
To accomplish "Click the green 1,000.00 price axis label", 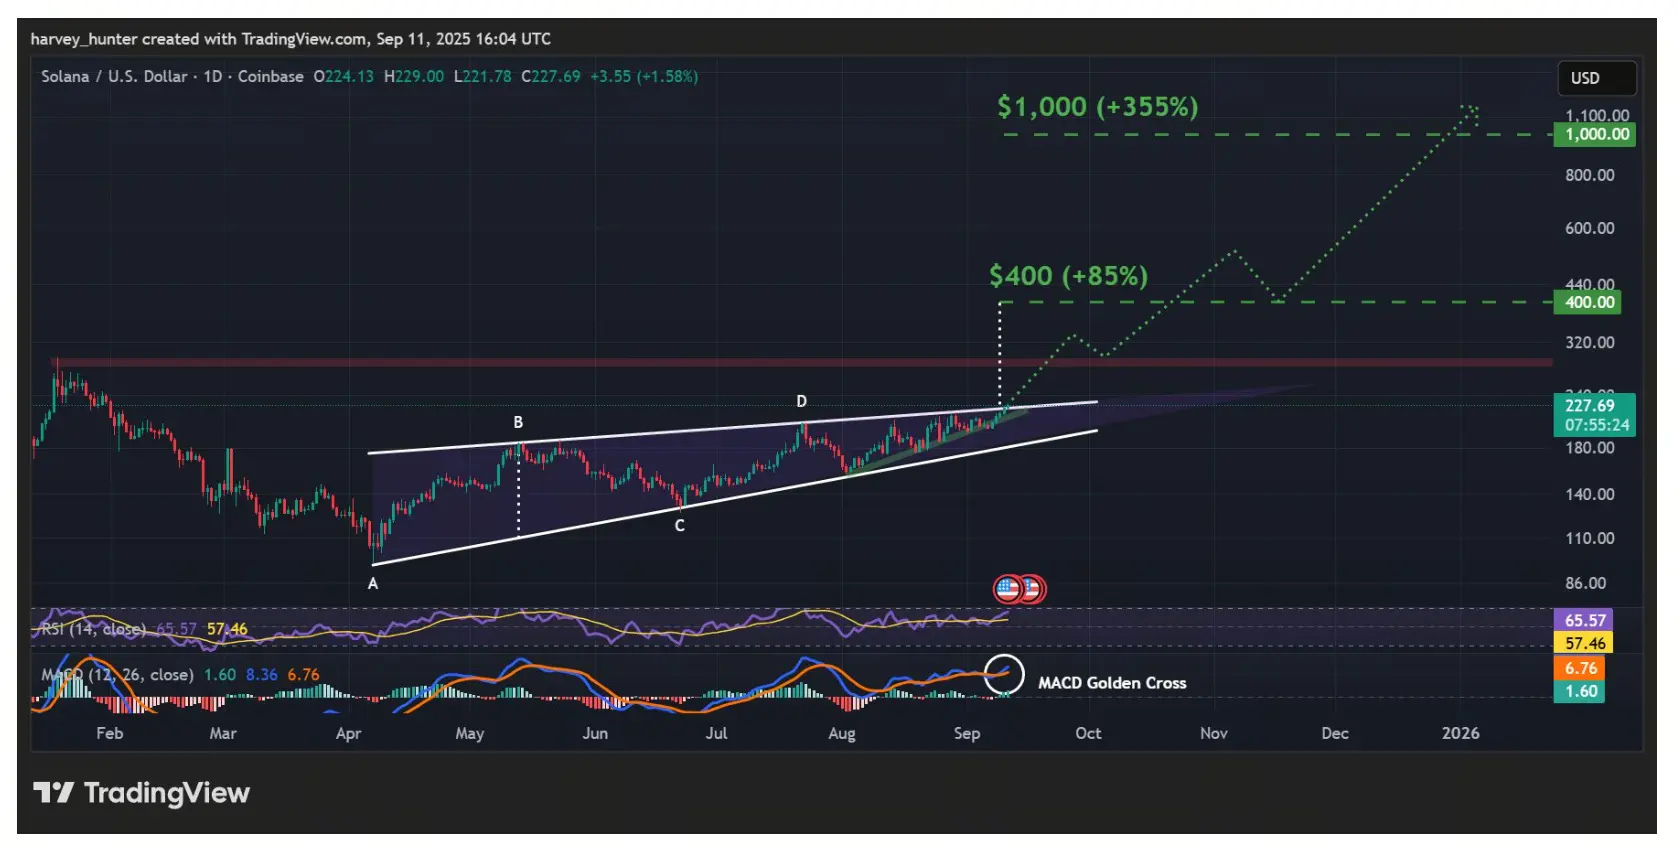I will tap(1594, 134).
